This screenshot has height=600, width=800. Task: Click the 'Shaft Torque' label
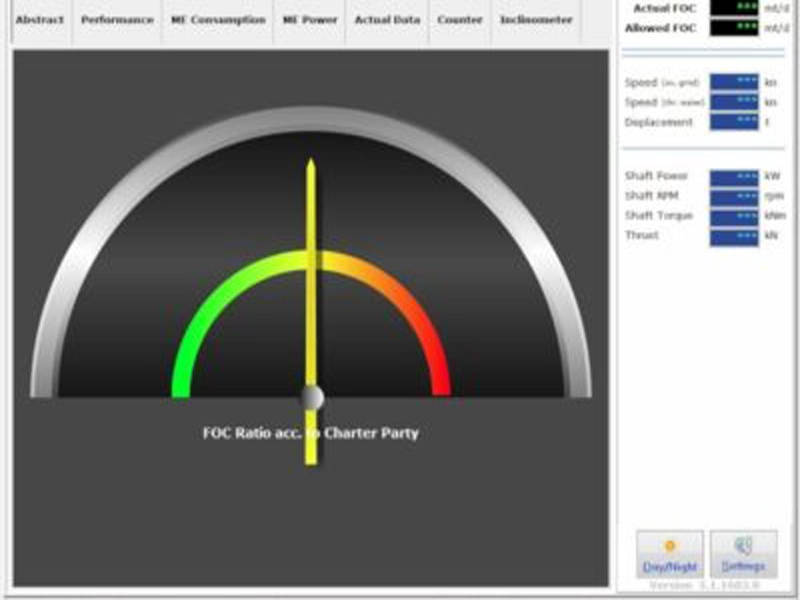pos(659,216)
